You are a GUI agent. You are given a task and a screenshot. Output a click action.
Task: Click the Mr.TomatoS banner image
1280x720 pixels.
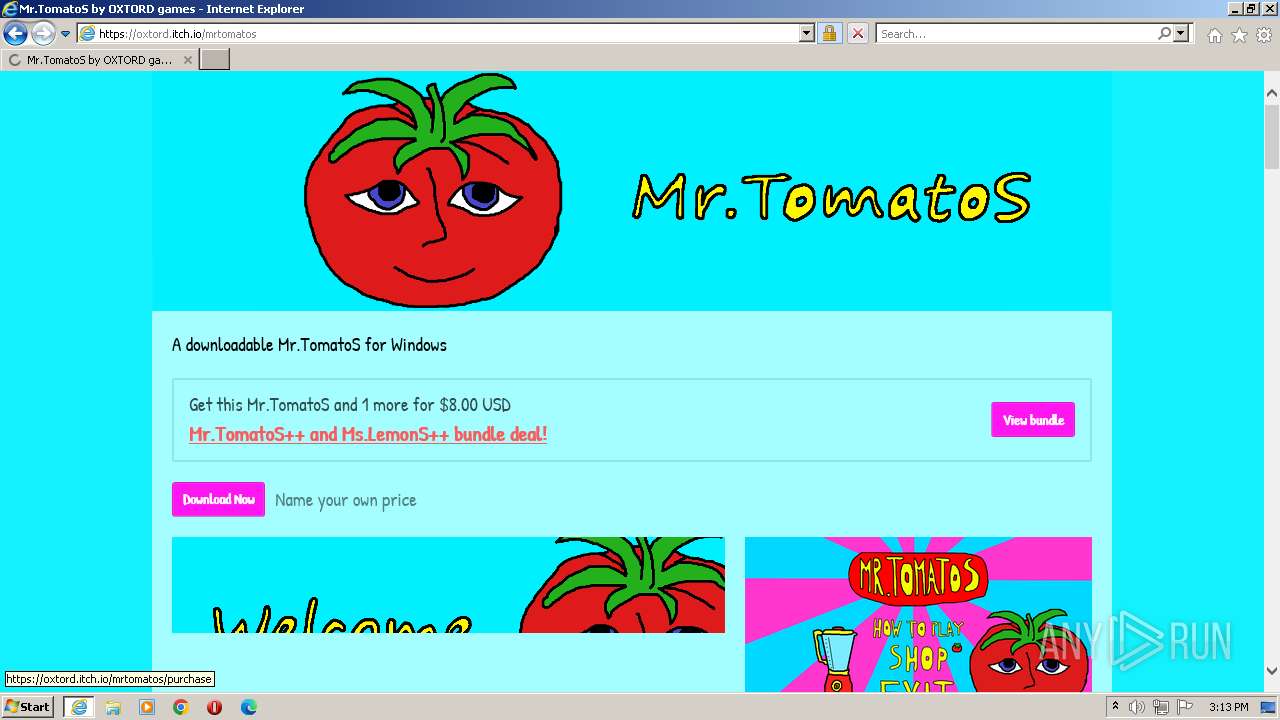click(632, 190)
